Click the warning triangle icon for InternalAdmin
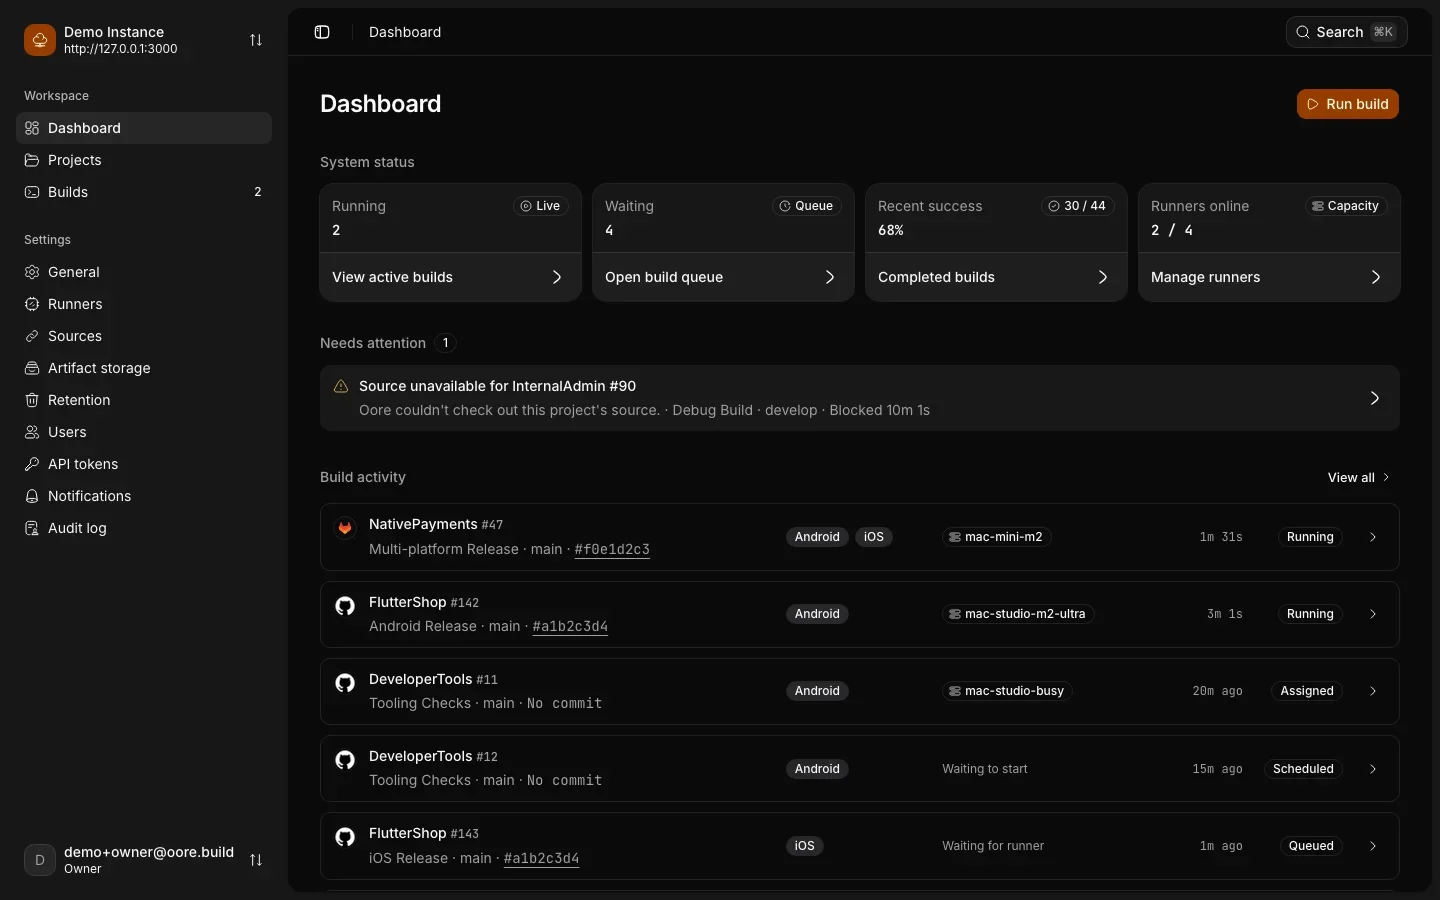 pos(341,386)
